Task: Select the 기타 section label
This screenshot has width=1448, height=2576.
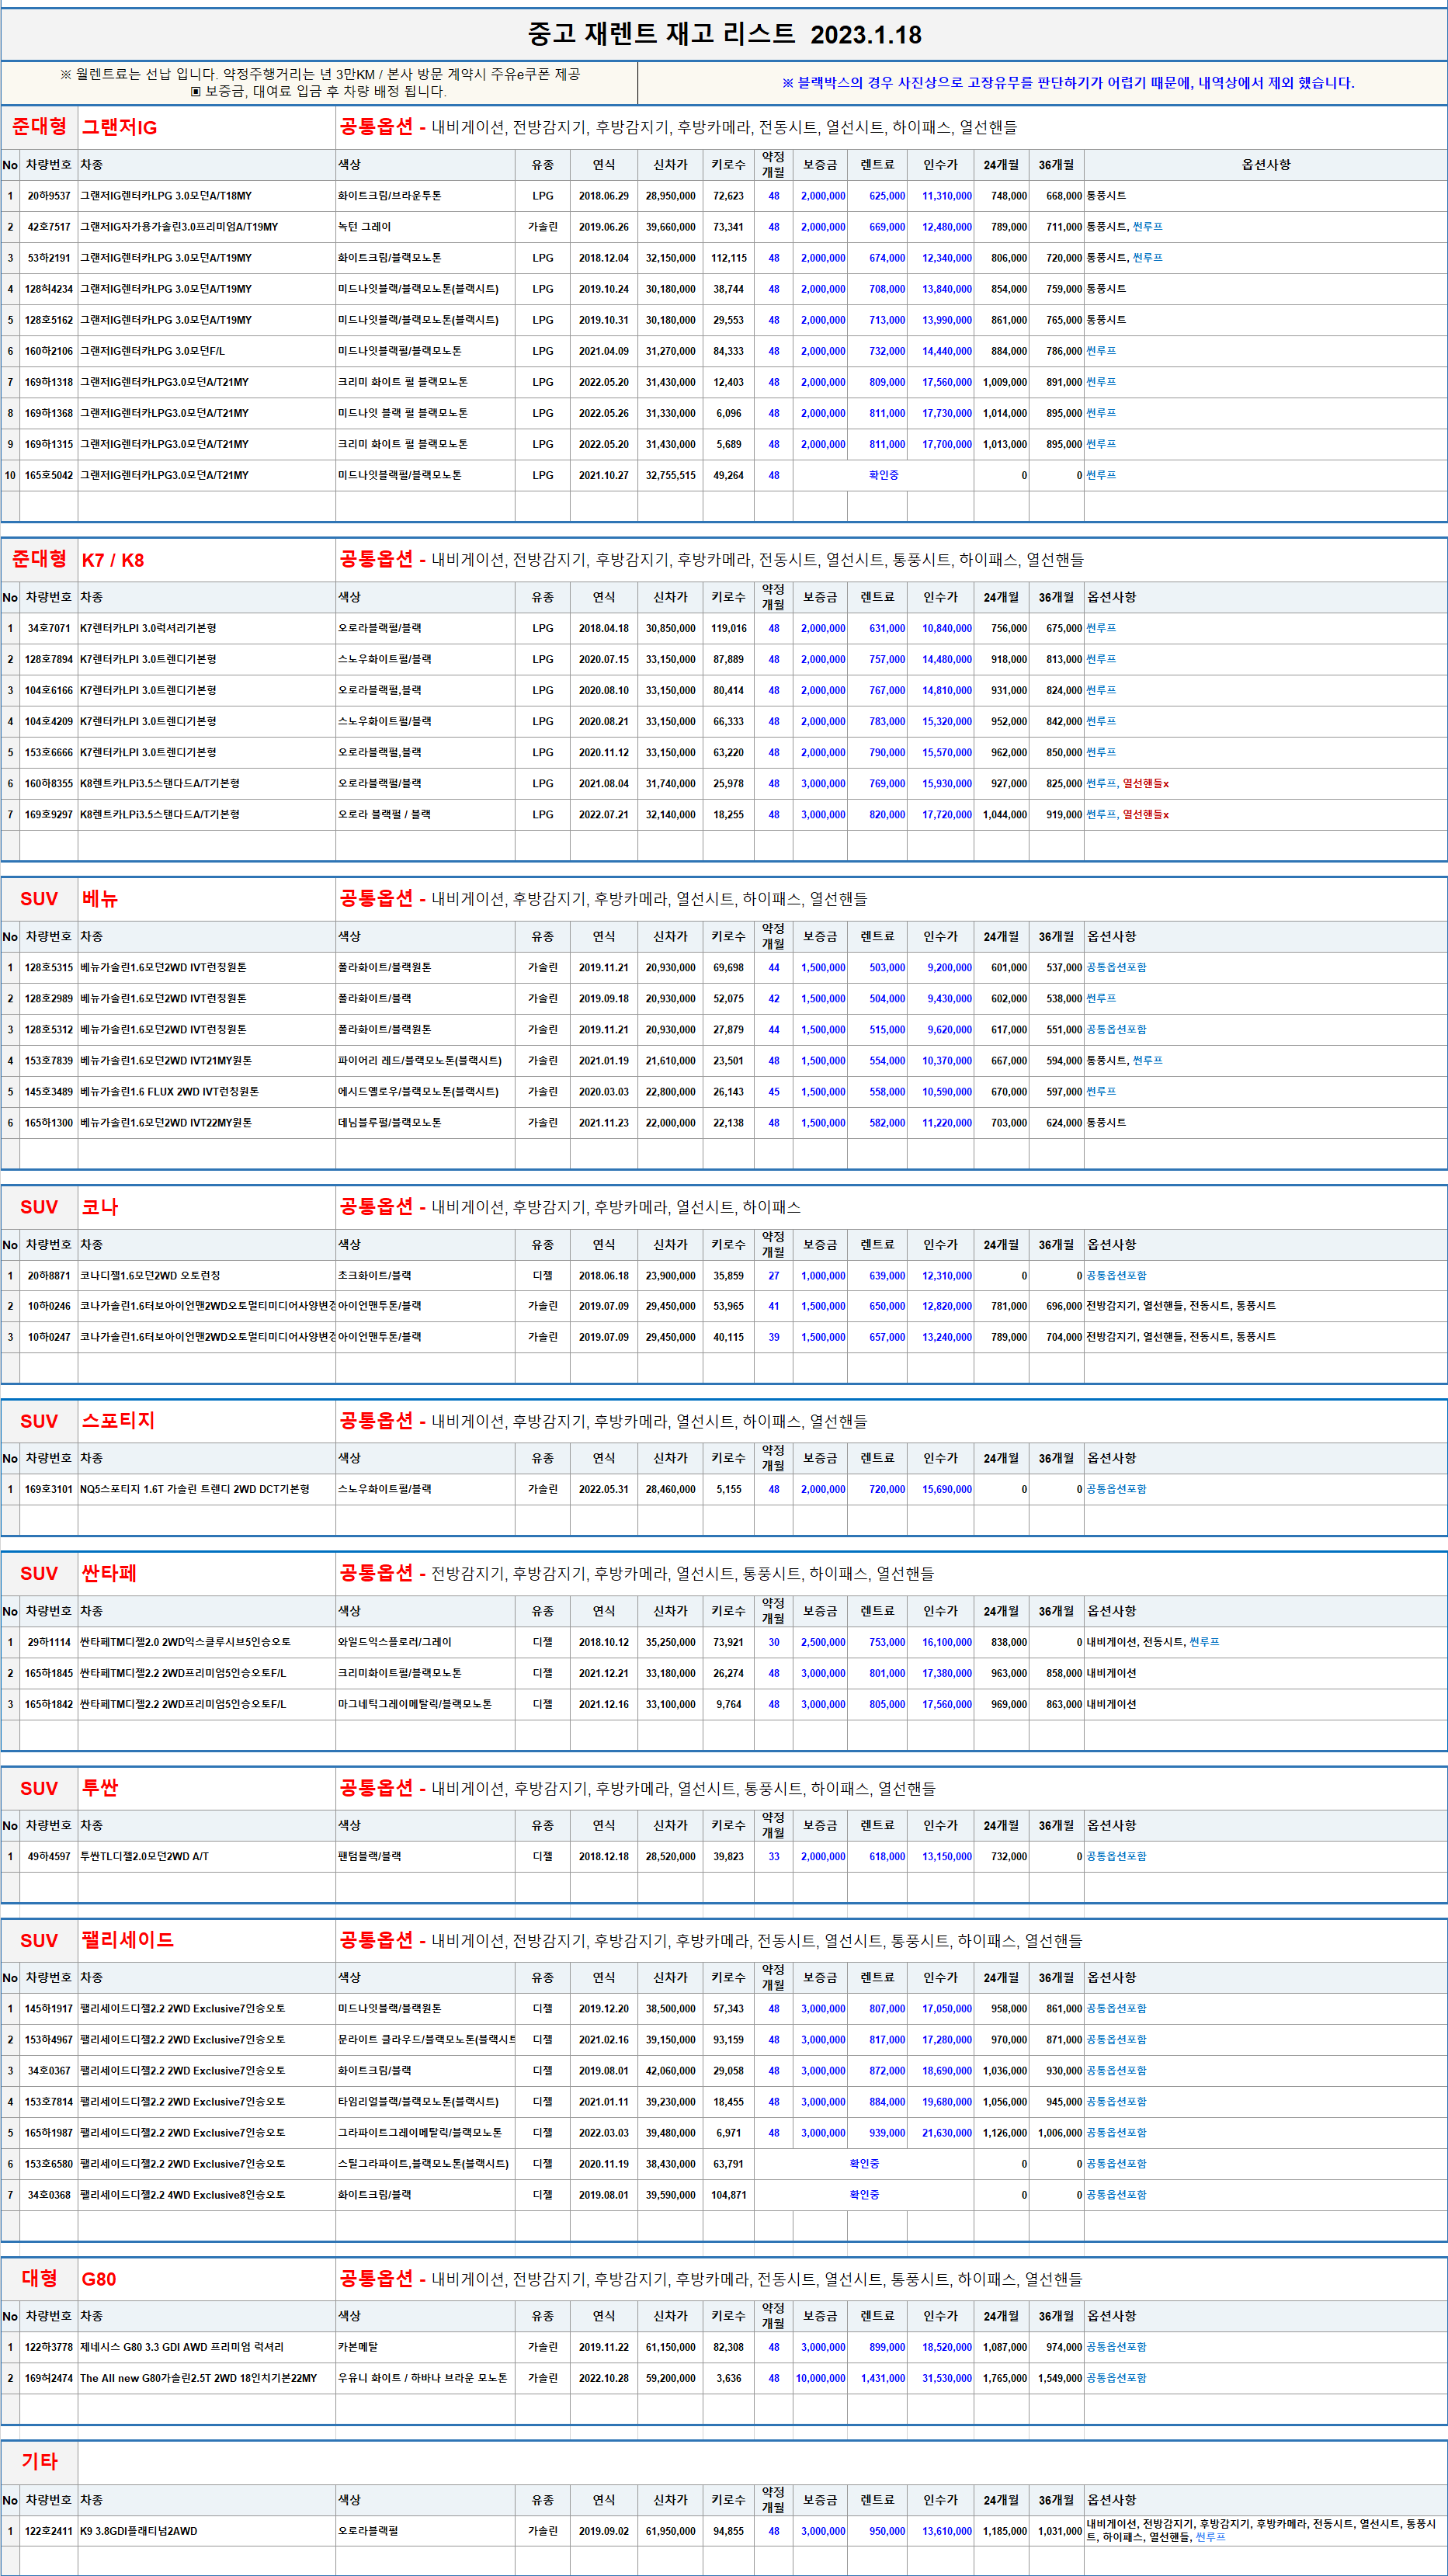Action: click(39, 2461)
